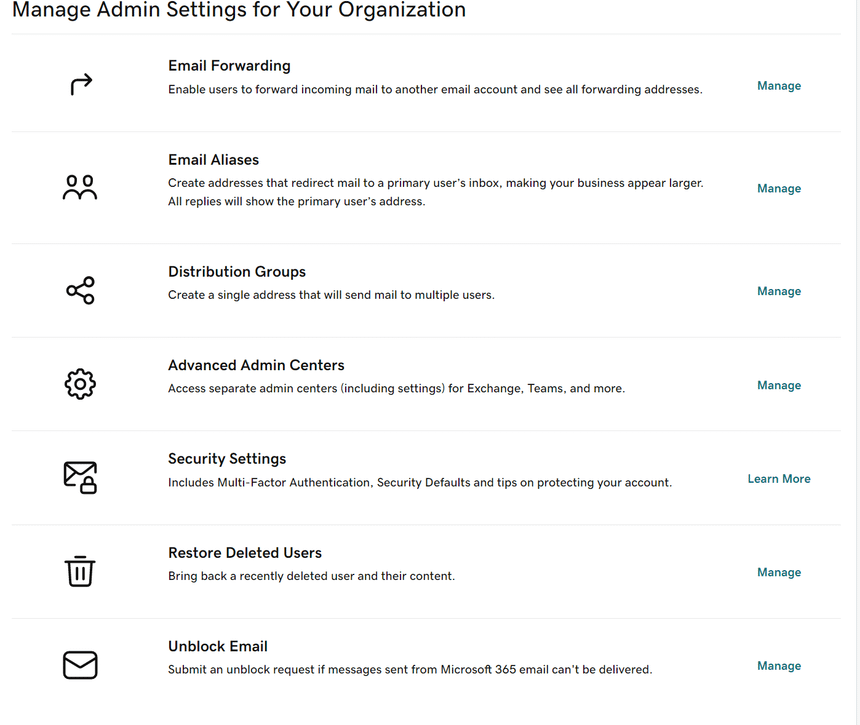Select the Distribution Groups heading
Viewport: 860px width, 725px height.
[237, 272]
